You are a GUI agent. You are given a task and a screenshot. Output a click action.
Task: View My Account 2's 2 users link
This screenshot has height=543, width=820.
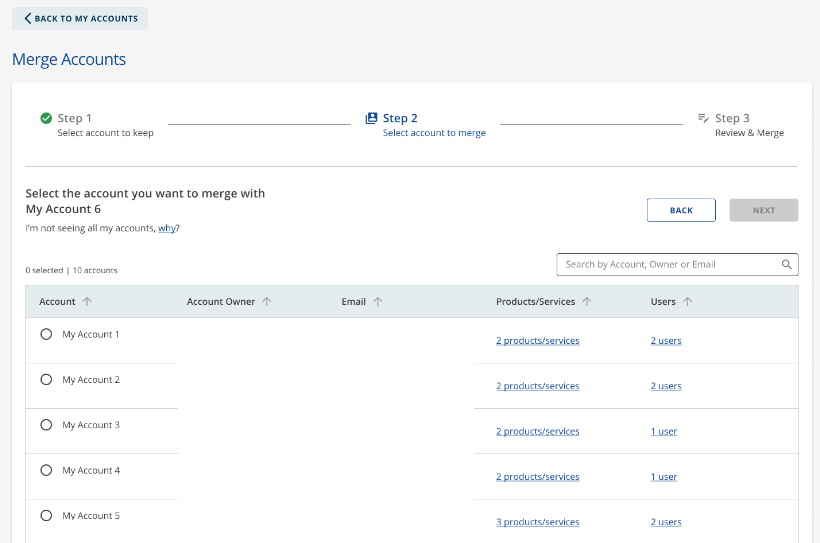click(x=665, y=386)
